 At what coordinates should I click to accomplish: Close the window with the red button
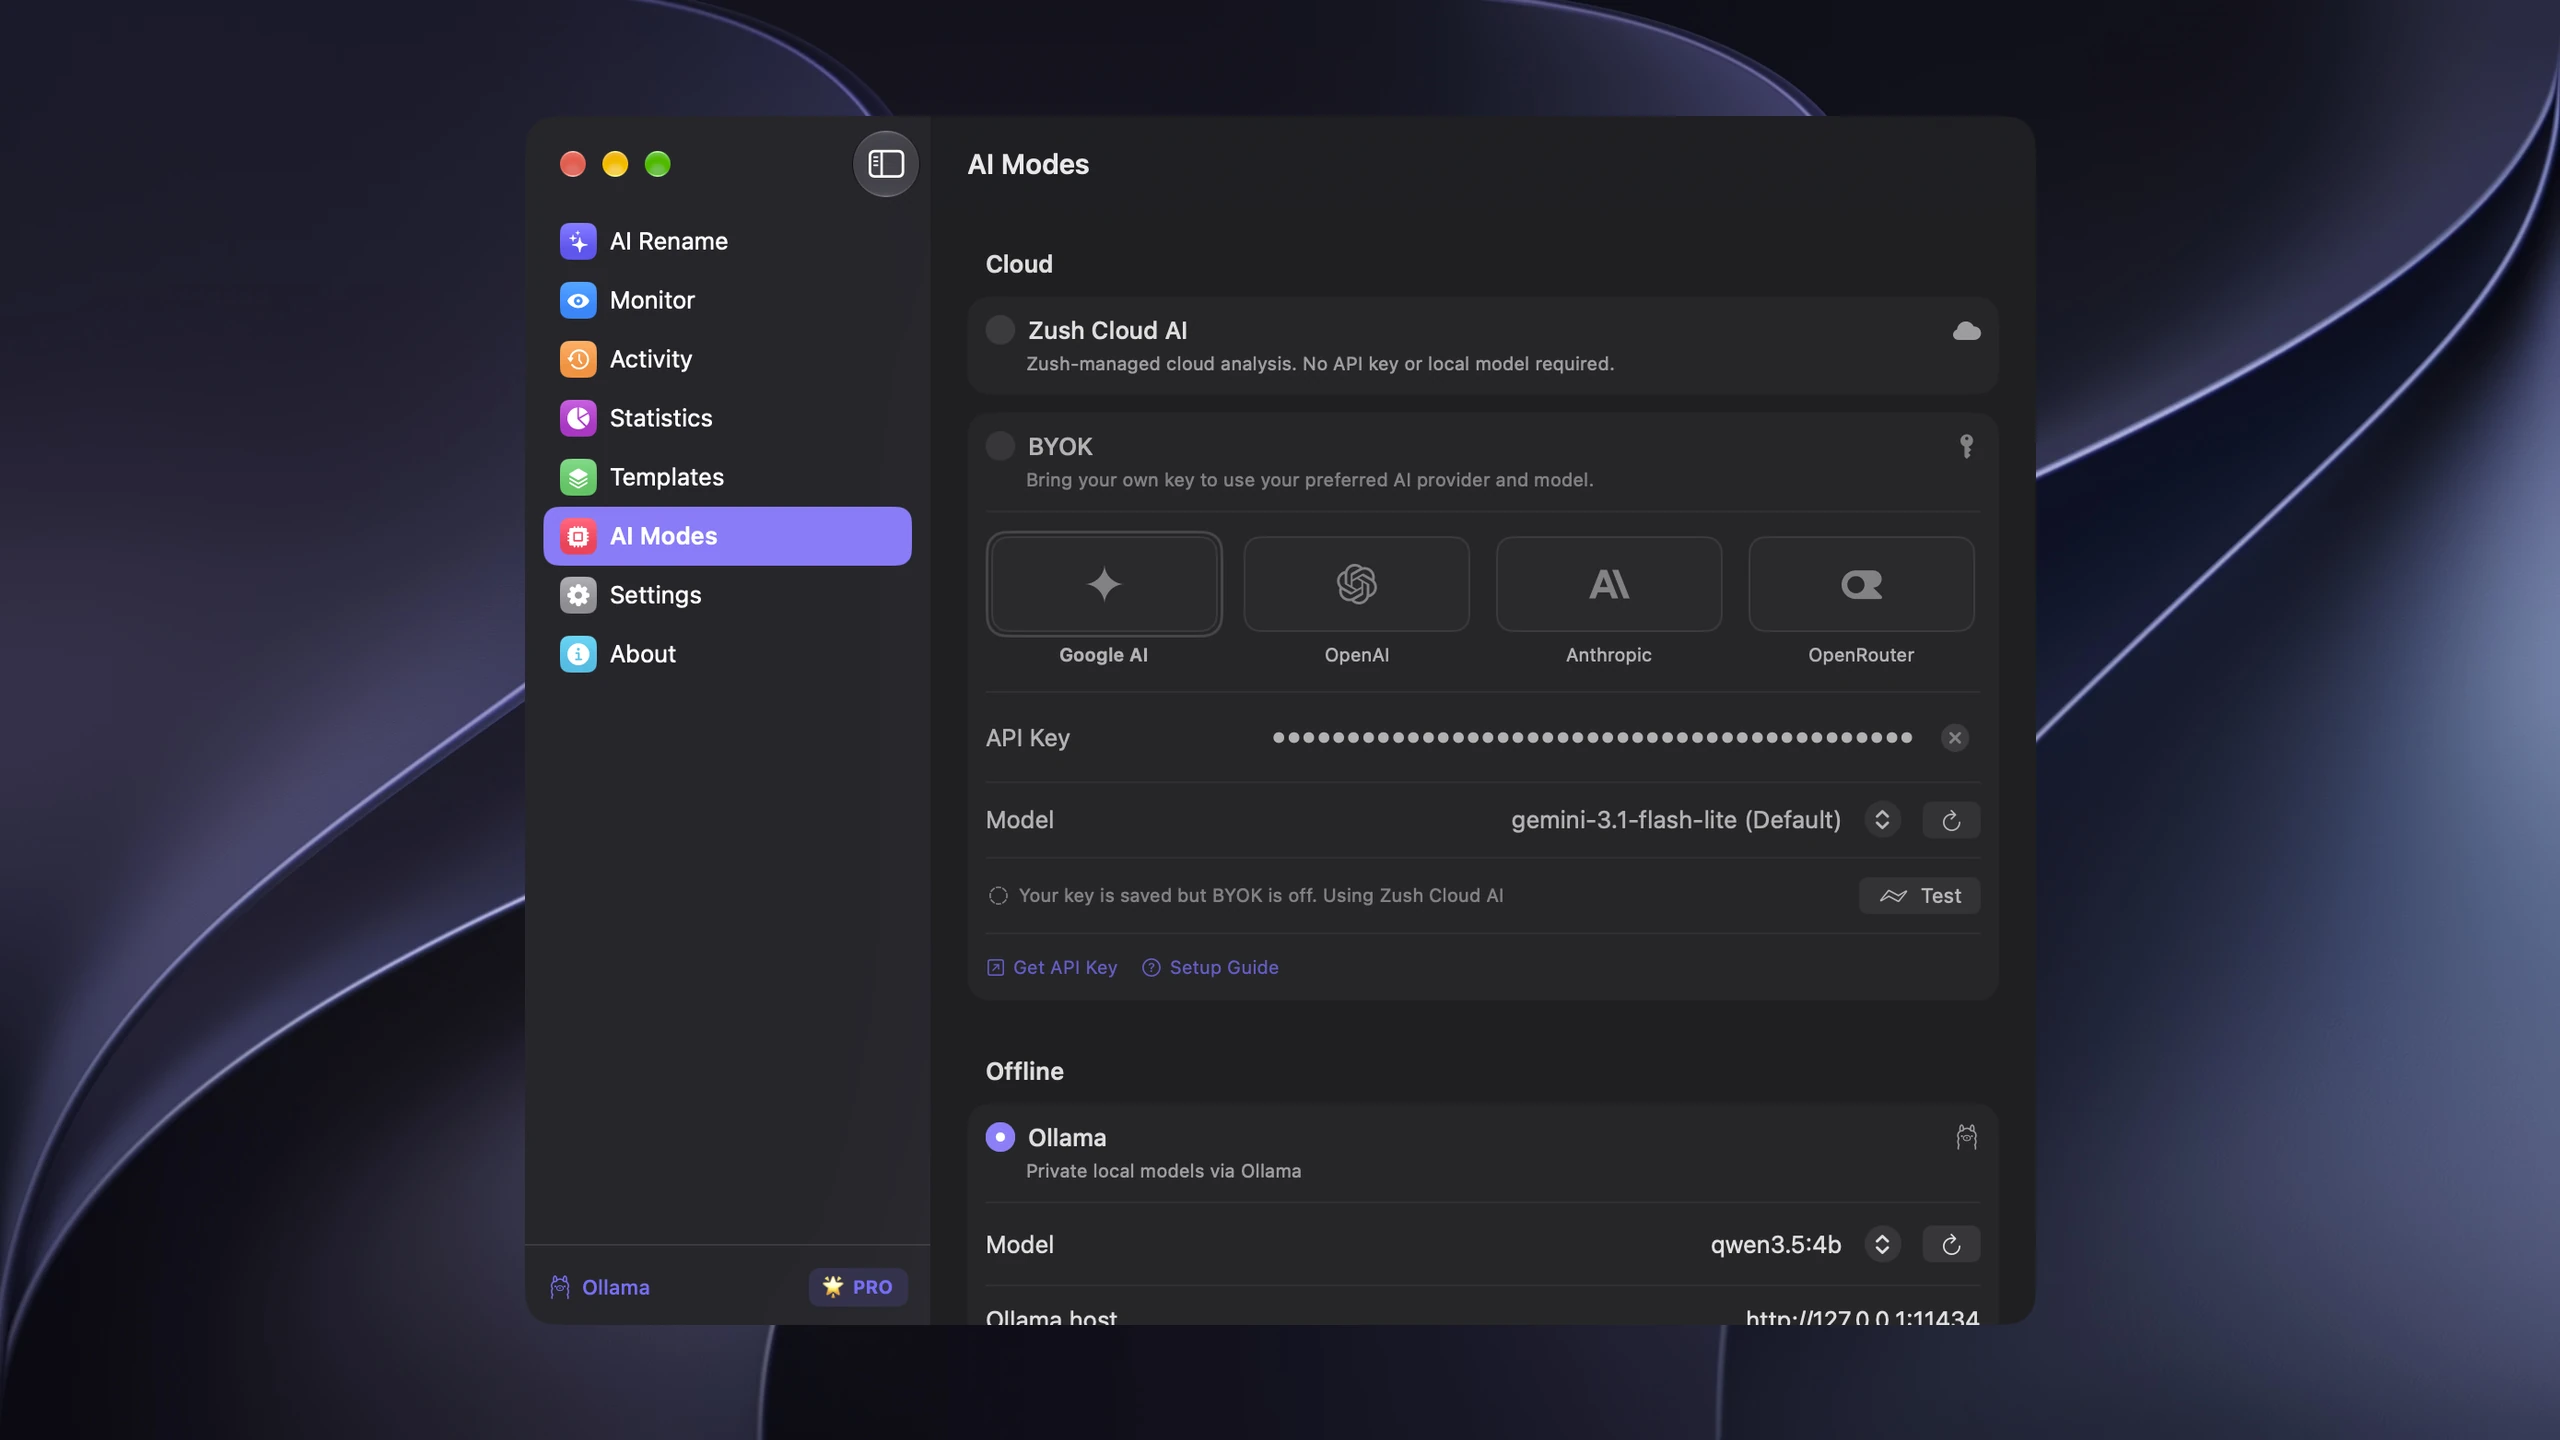pos(573,164)
